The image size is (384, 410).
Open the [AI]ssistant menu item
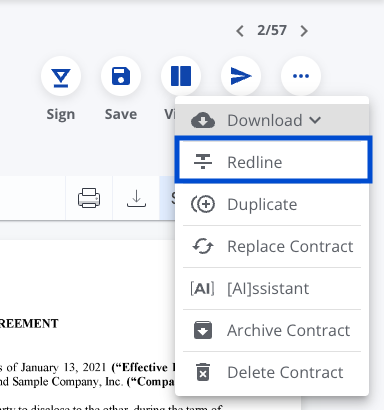272,288
